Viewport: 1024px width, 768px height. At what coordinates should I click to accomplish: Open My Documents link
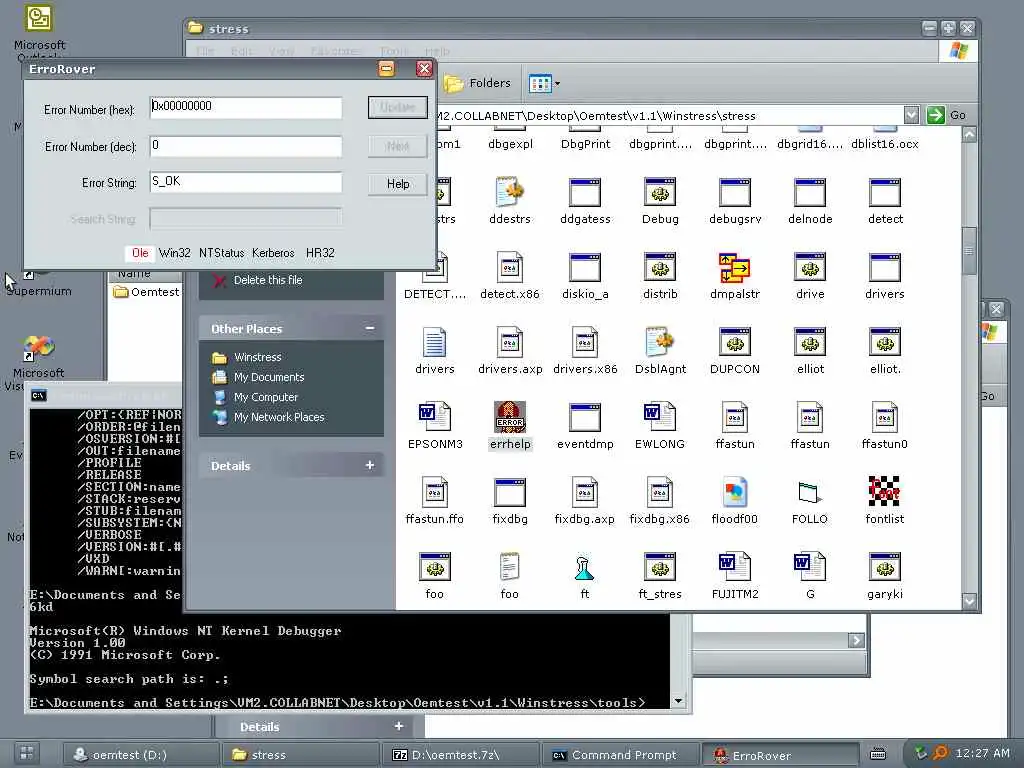tap(268, 377)
